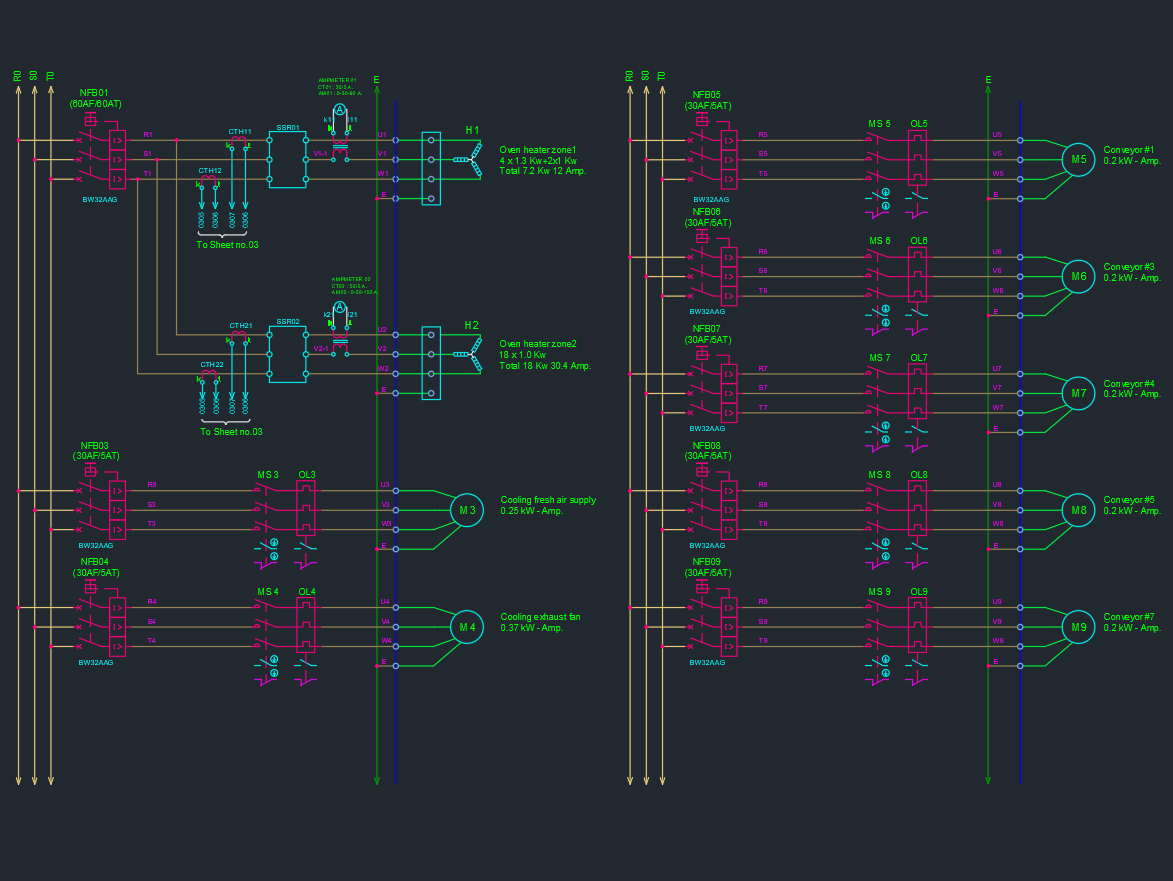Image resolution: width=1173 pixels, height=881 pixels.
Task: Click the NFB07 (30AF/5AT) label
Action: (x=707, y=334)
